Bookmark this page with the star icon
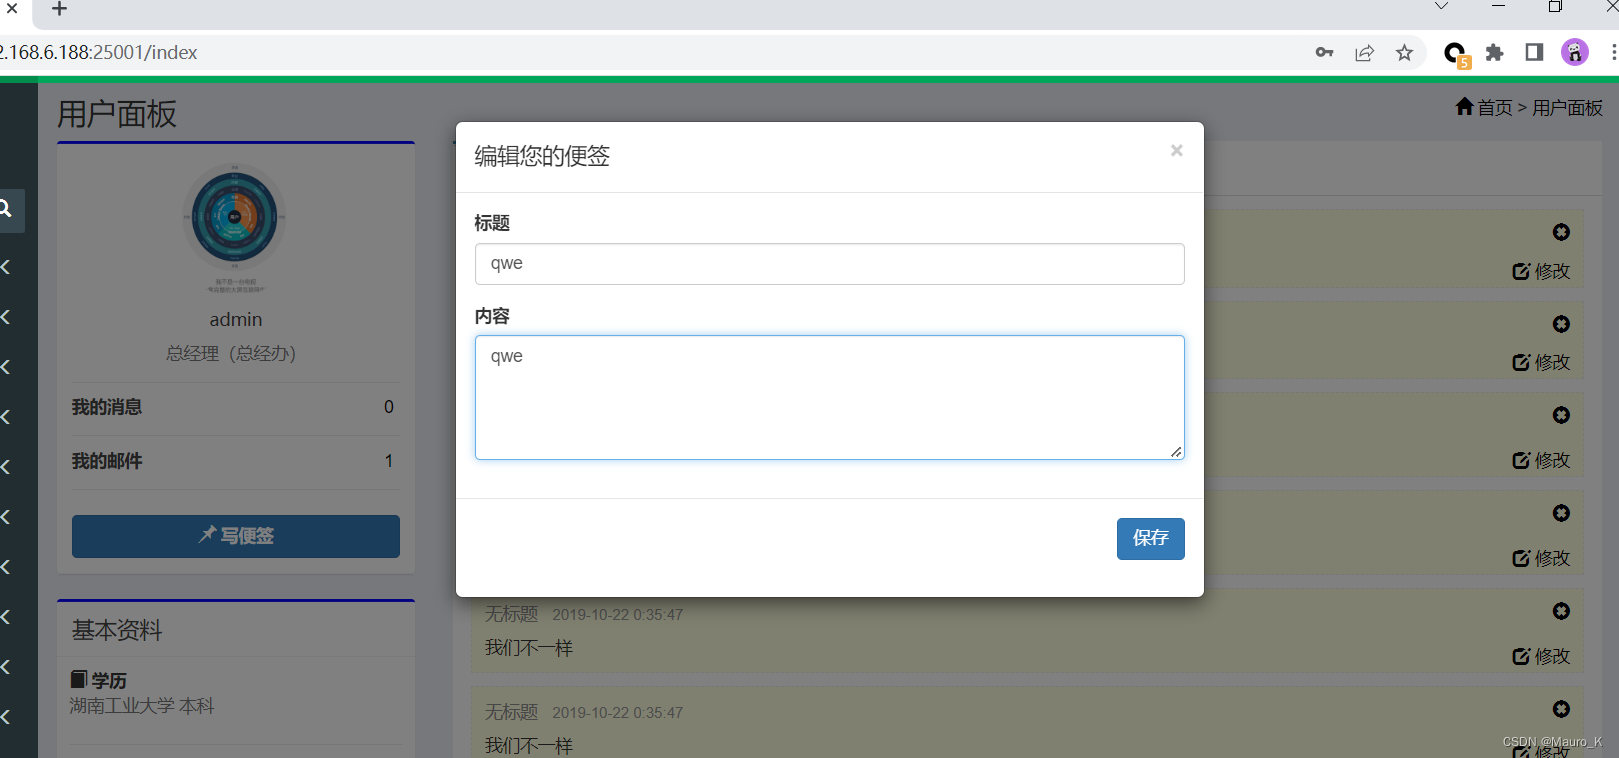 pos(1405,53)
